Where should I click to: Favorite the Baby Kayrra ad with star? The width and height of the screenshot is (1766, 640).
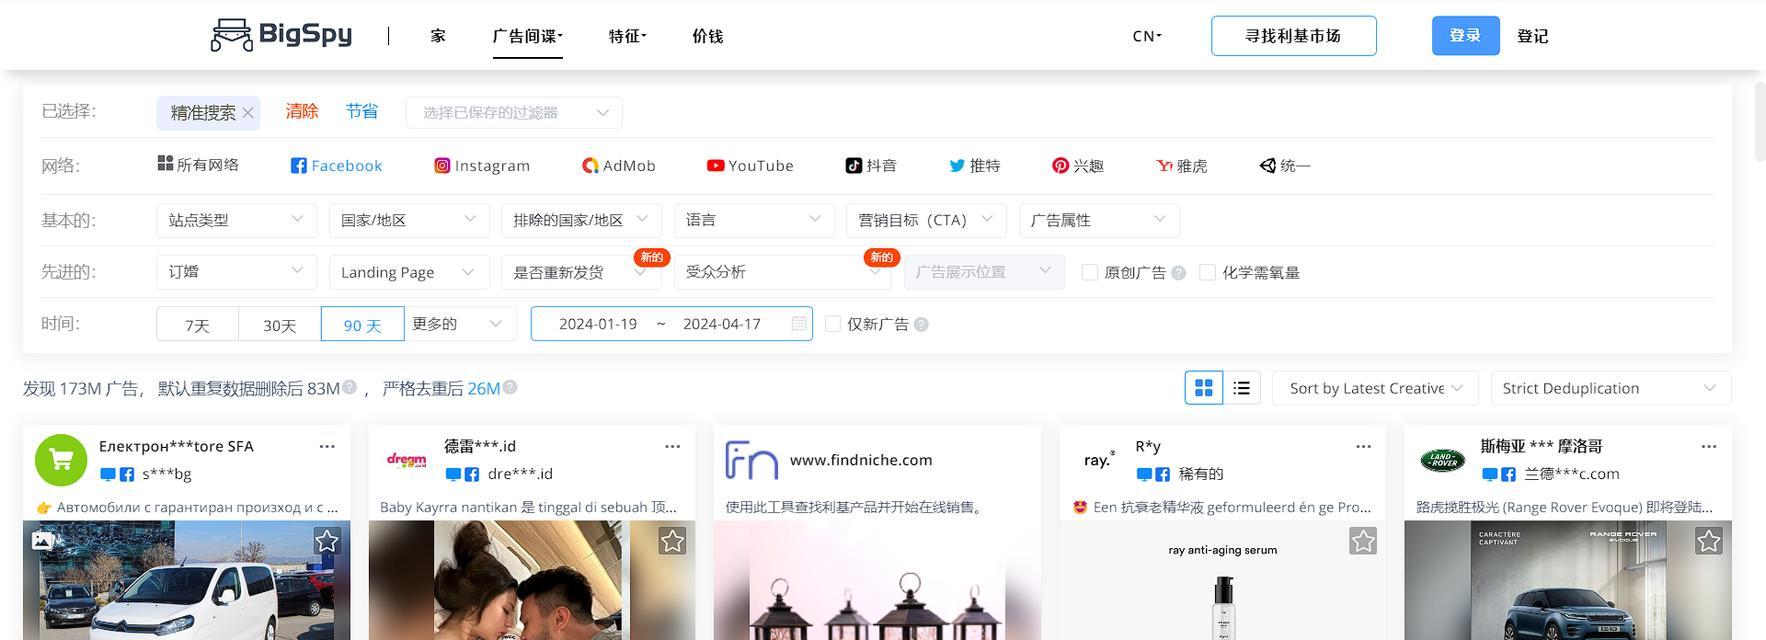pos(672,541)
